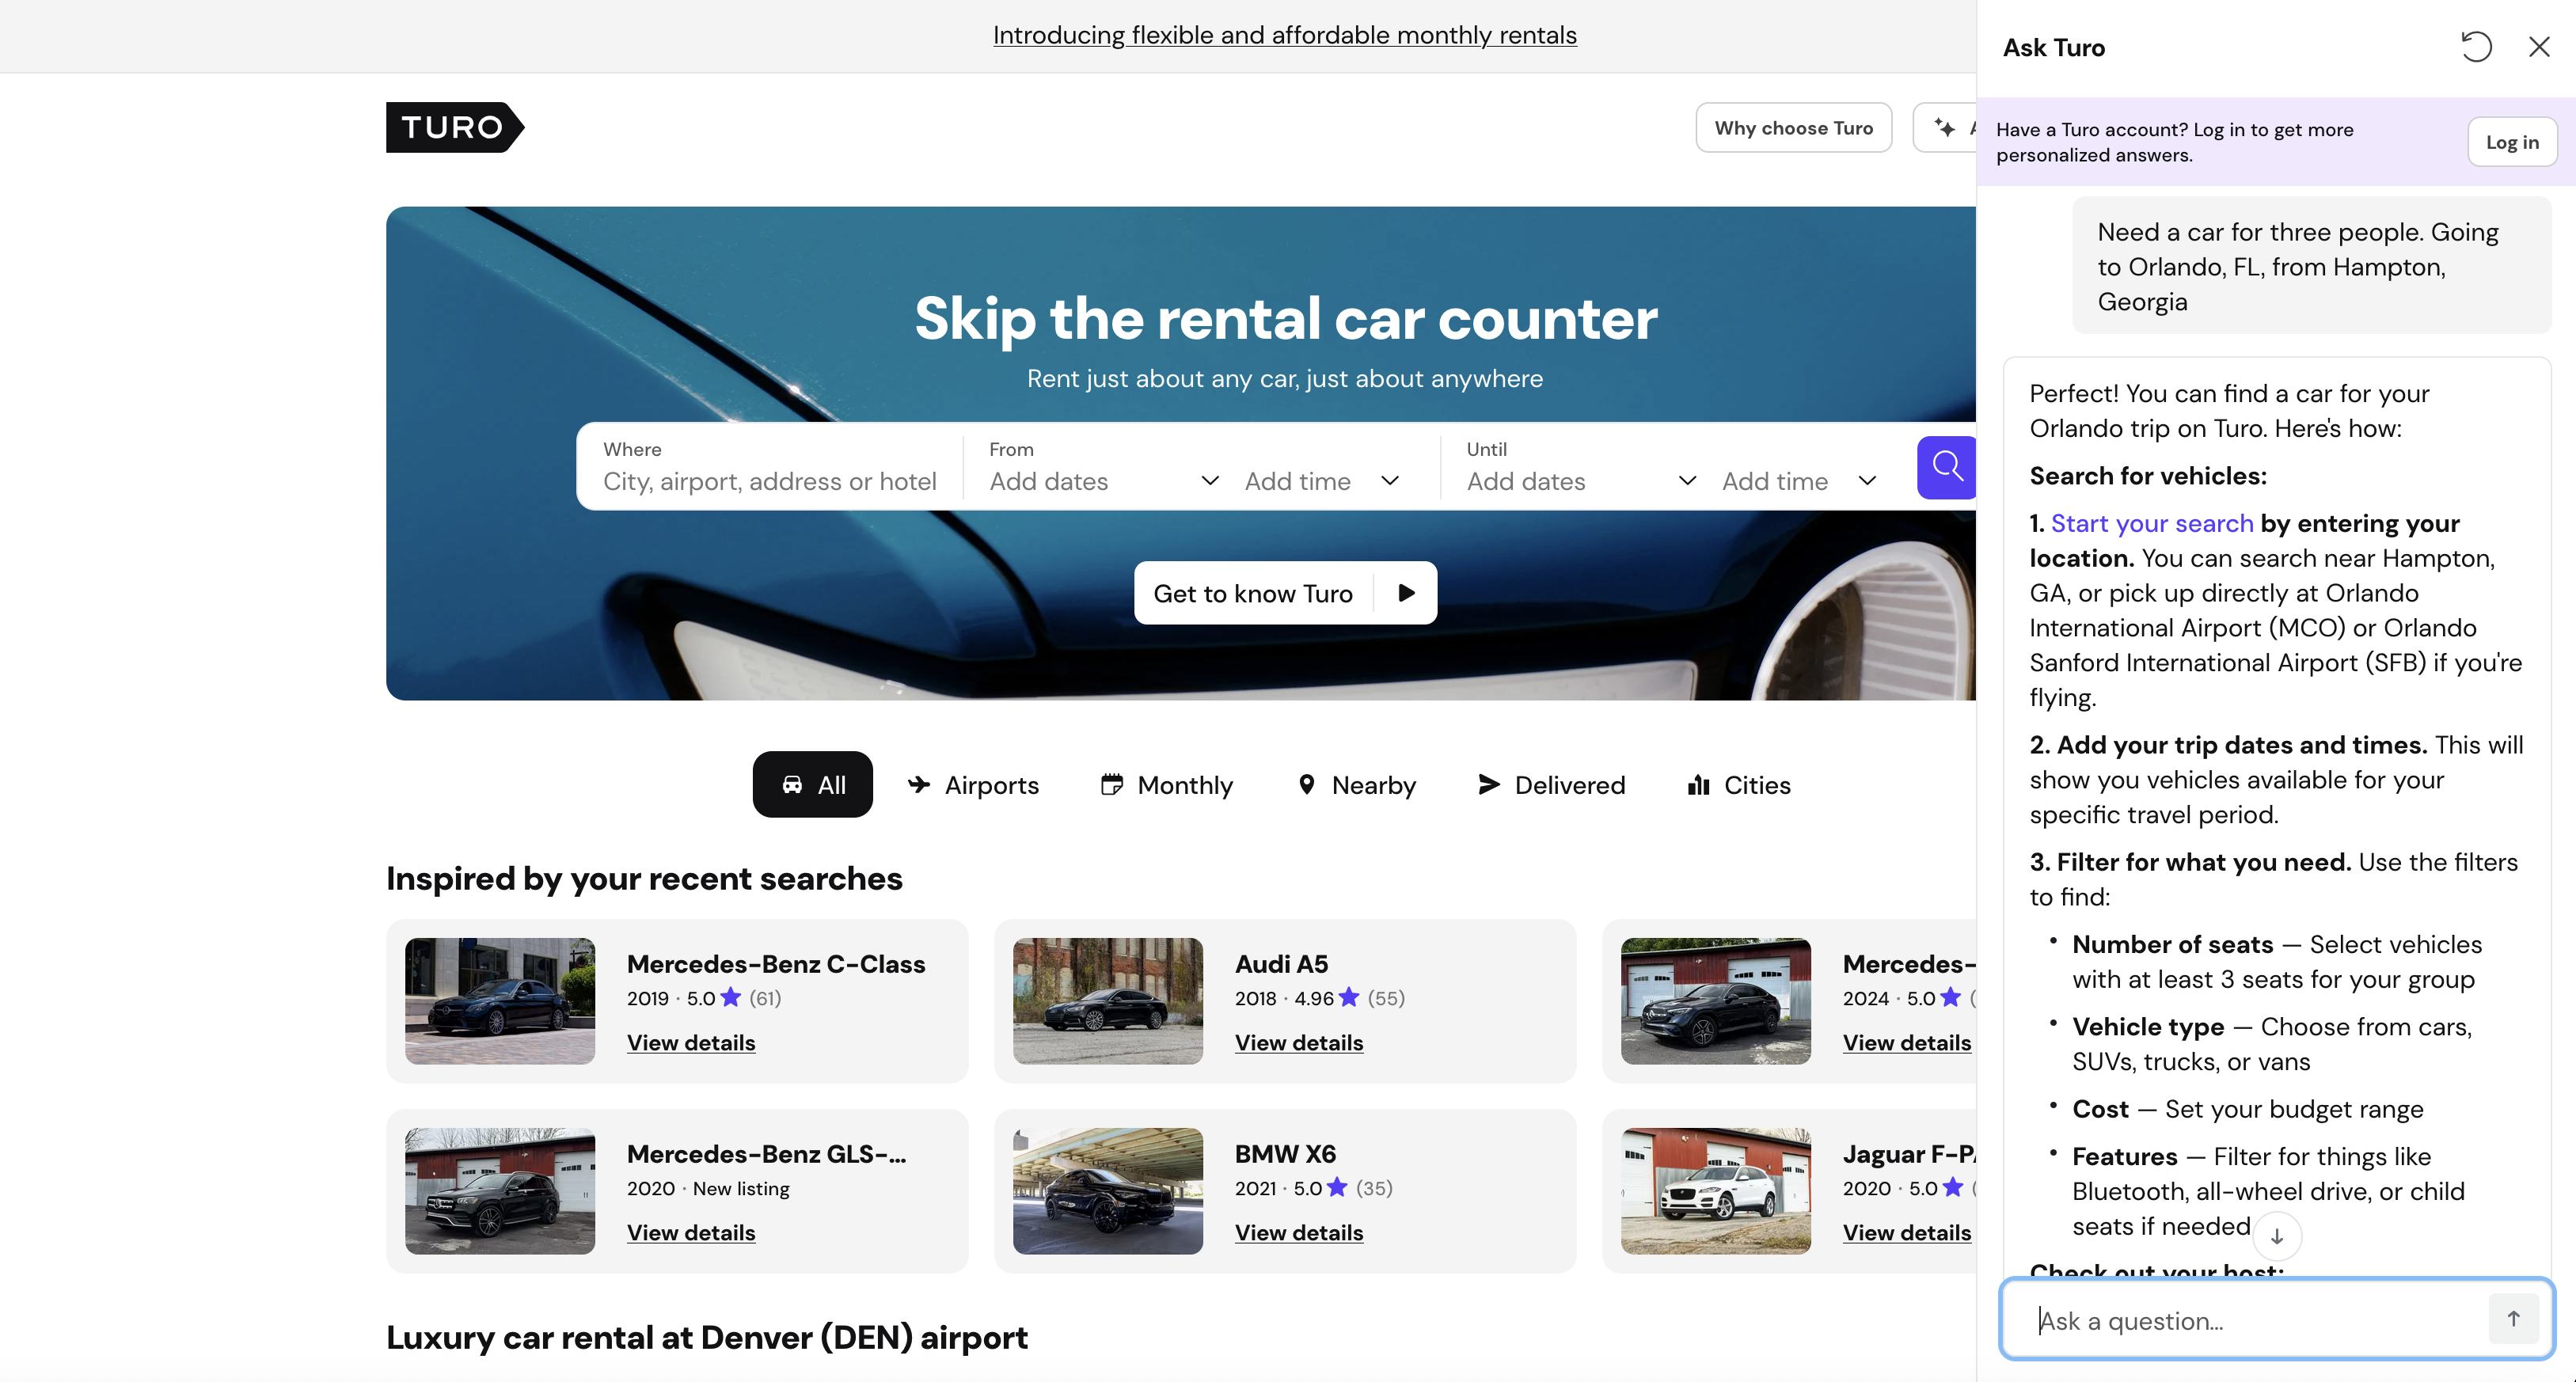Open the From Add time dropdown

coord(1322,481)
